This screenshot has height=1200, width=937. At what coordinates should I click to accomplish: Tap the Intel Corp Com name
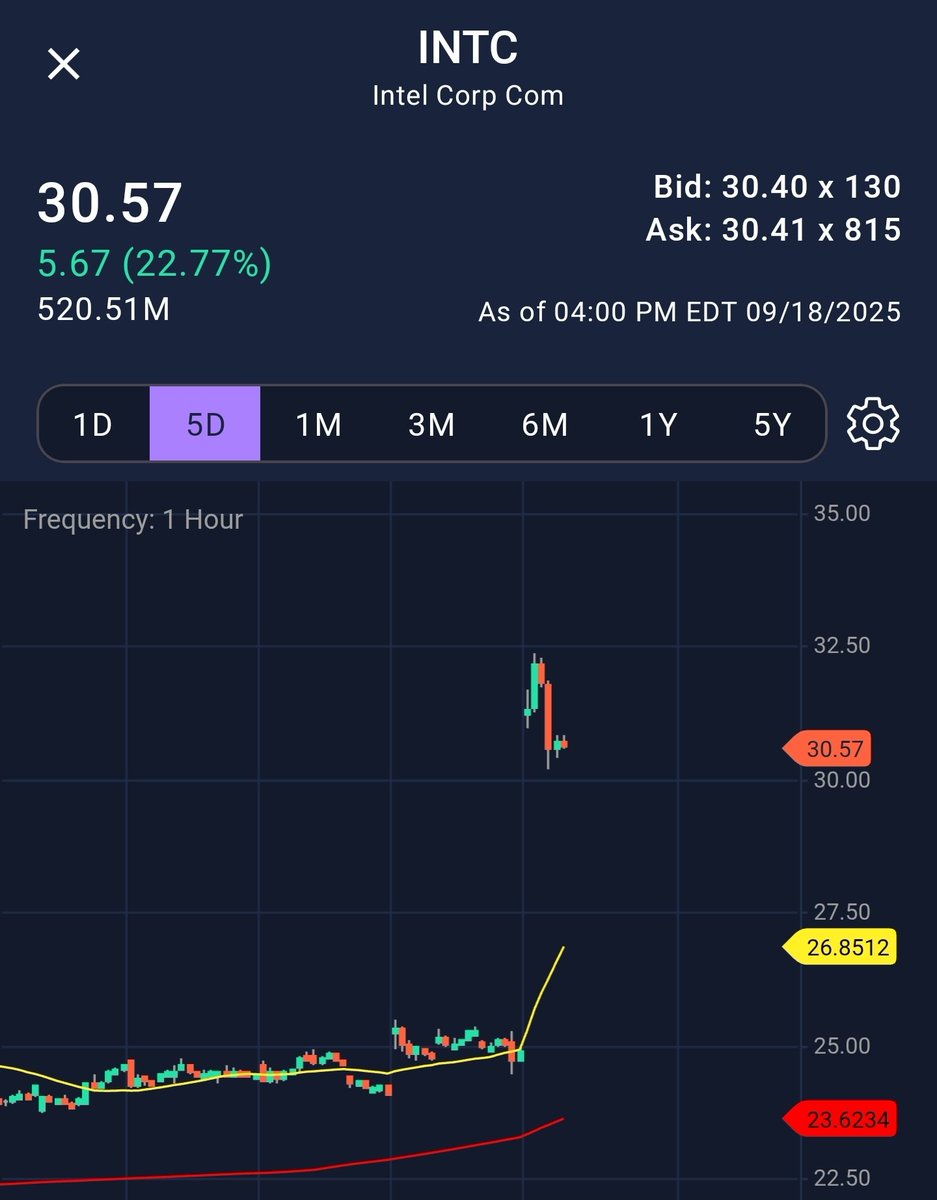click(468, 96)
